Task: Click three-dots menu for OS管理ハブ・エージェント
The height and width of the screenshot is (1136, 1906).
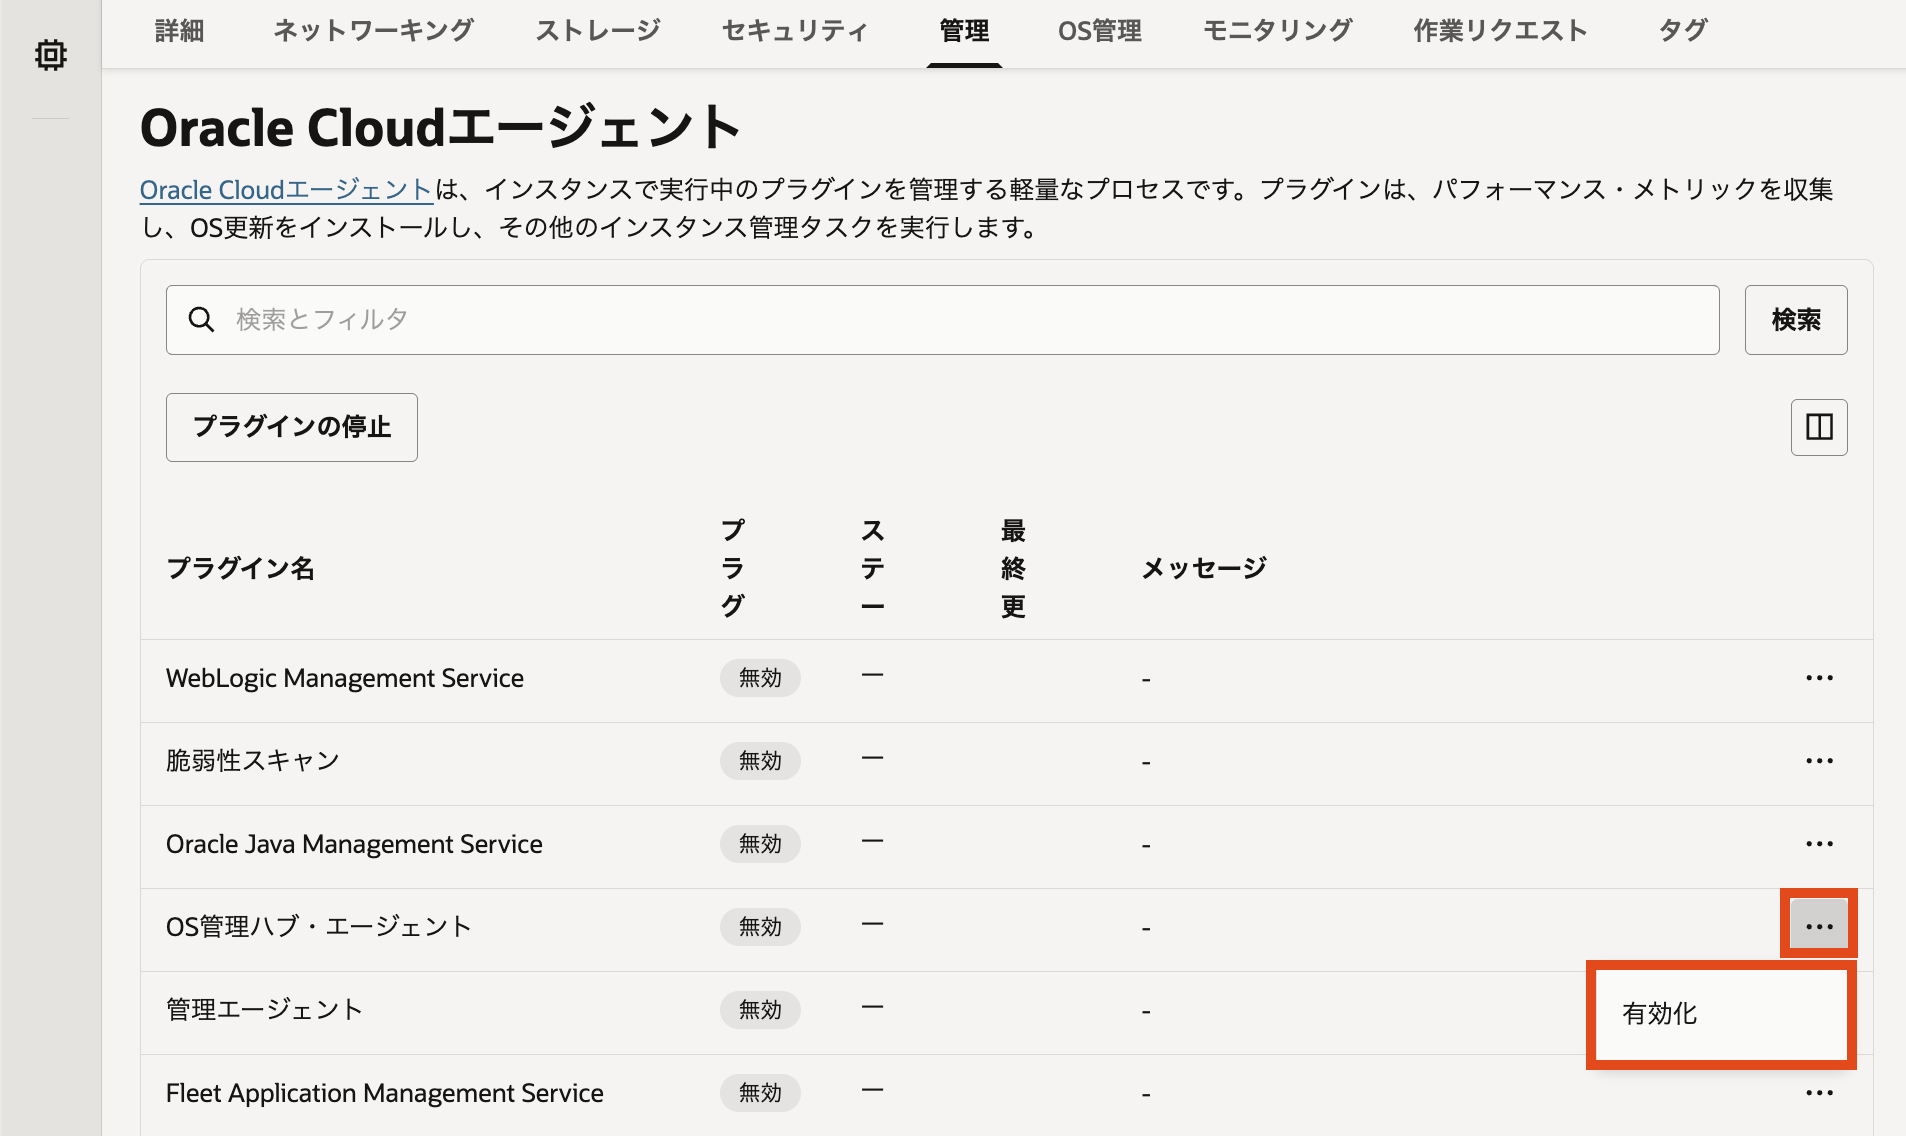Action: (x=1819, y=927)
